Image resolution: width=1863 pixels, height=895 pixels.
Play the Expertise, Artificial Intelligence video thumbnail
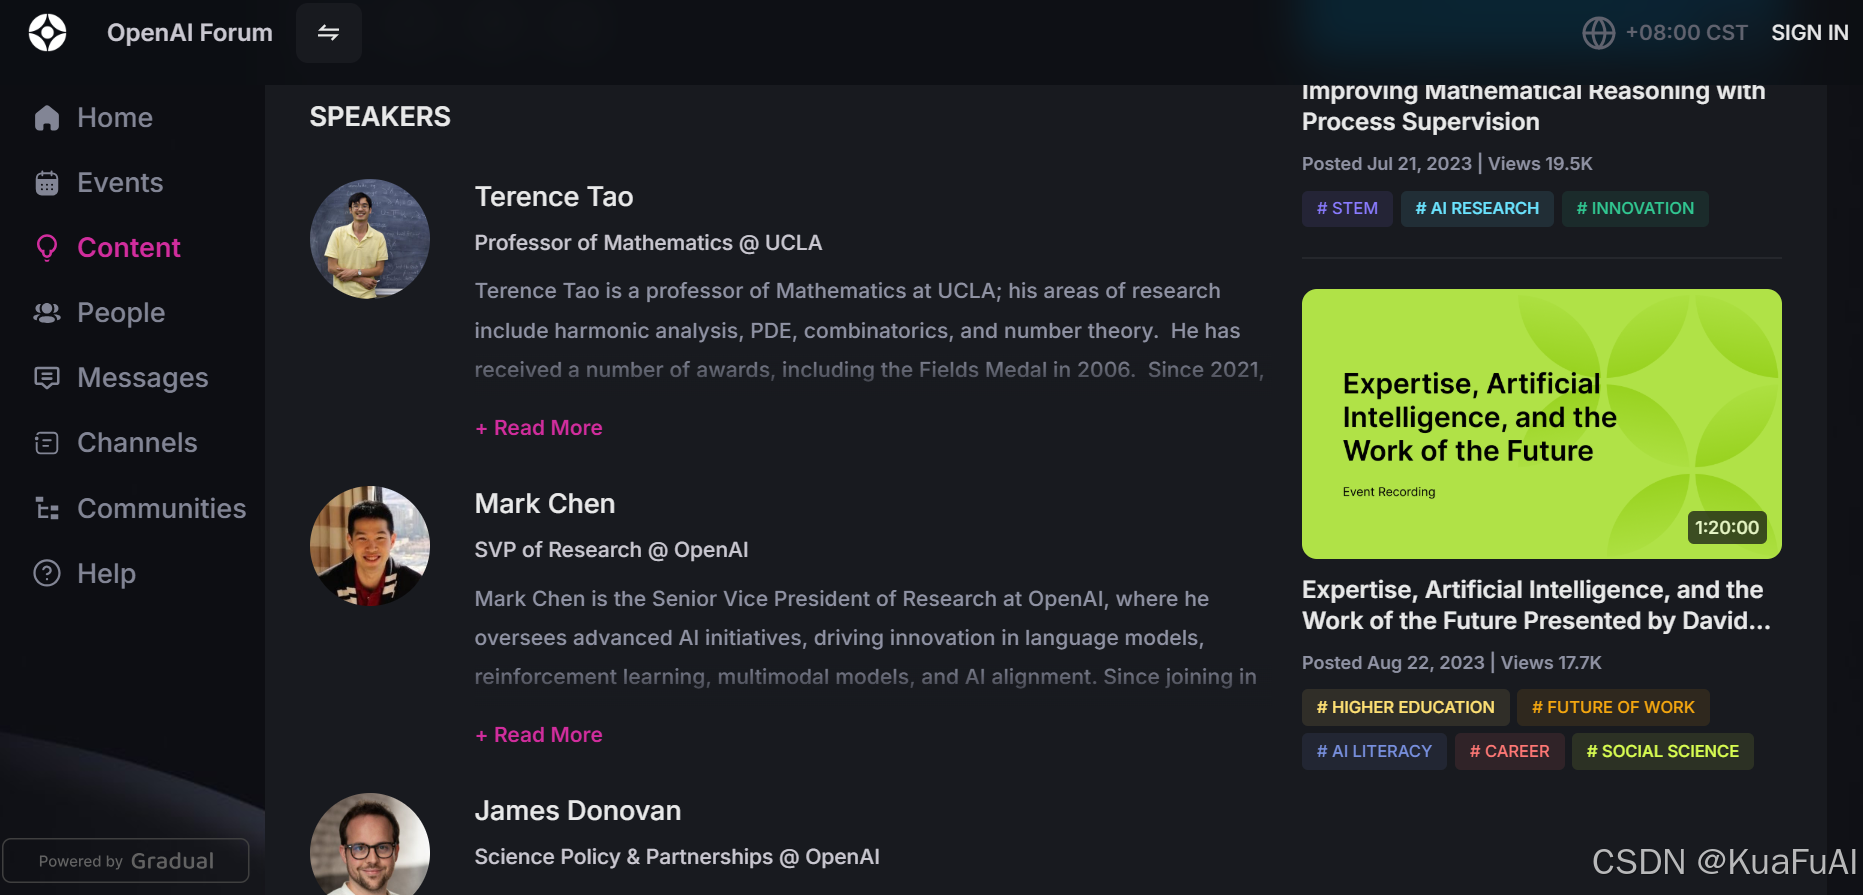(1541, 424)
